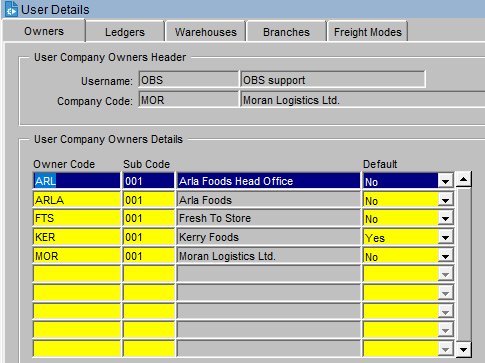Screen dimensions: 485x363
Task: Click the Moran Logistics Ltd. header field
Action: coord(363,100)
